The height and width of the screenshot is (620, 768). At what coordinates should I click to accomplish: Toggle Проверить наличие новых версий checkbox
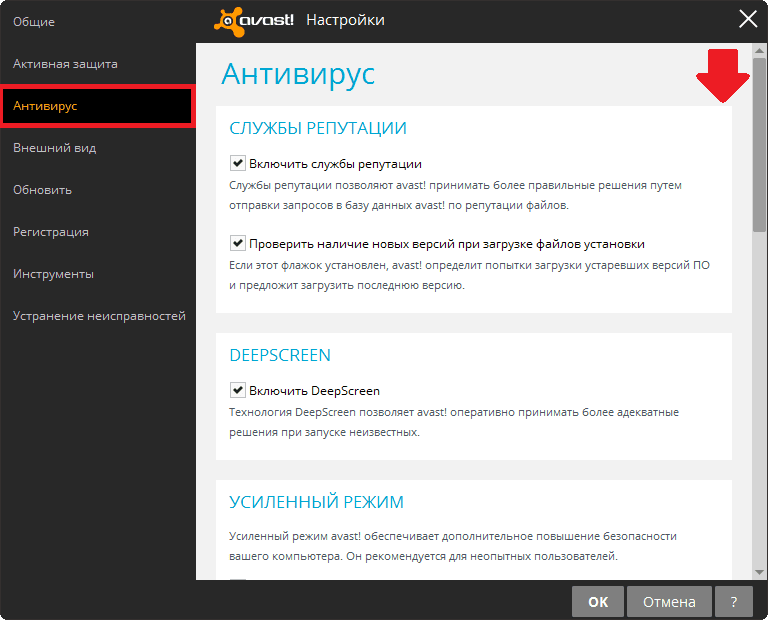(238, 243)
